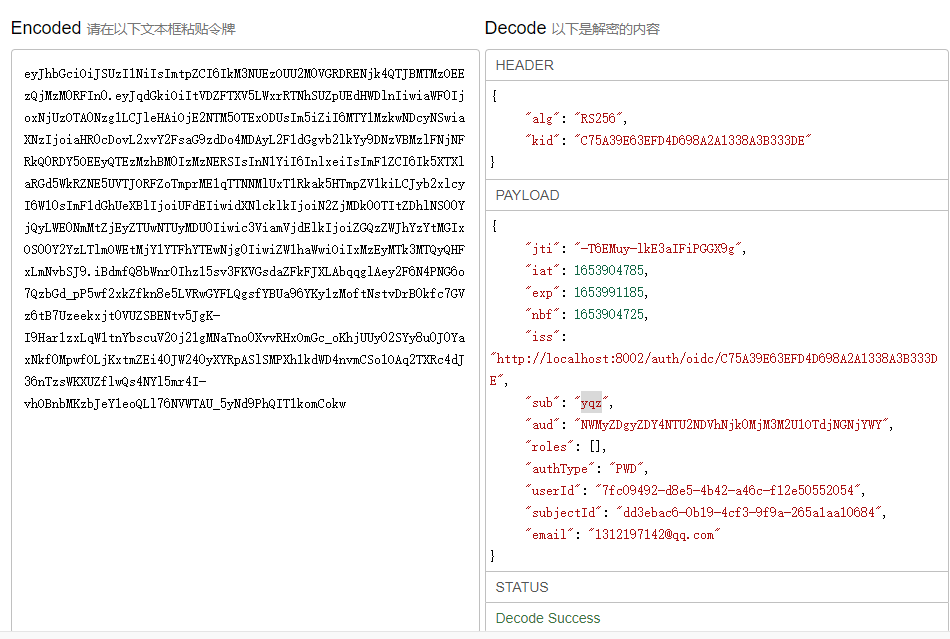Click the subjectId value

749,512
